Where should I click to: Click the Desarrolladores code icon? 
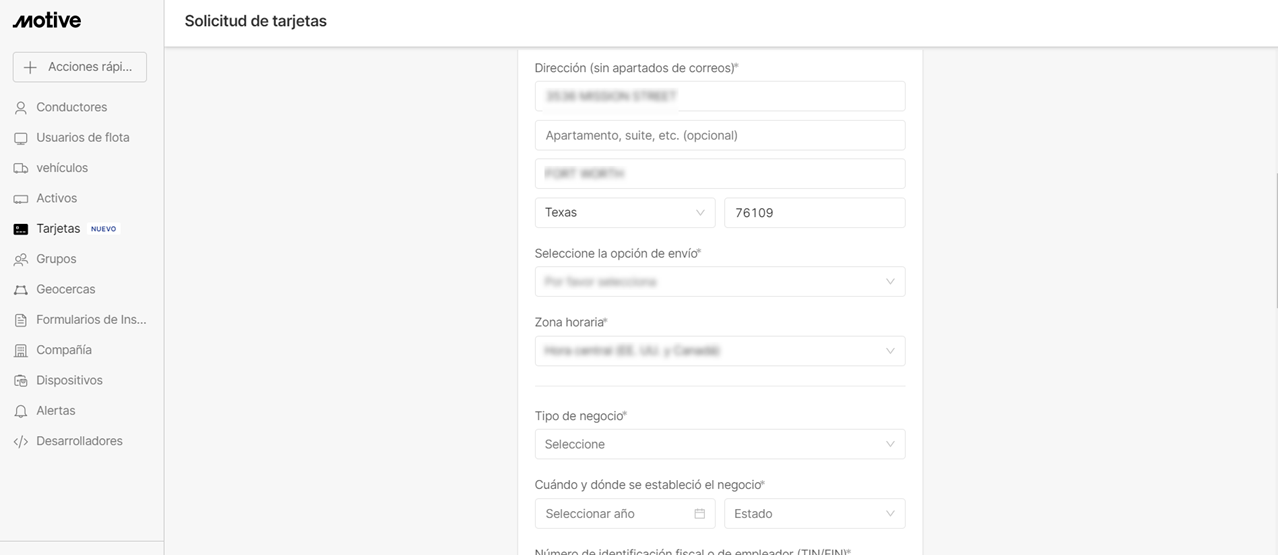click(20, 442)
